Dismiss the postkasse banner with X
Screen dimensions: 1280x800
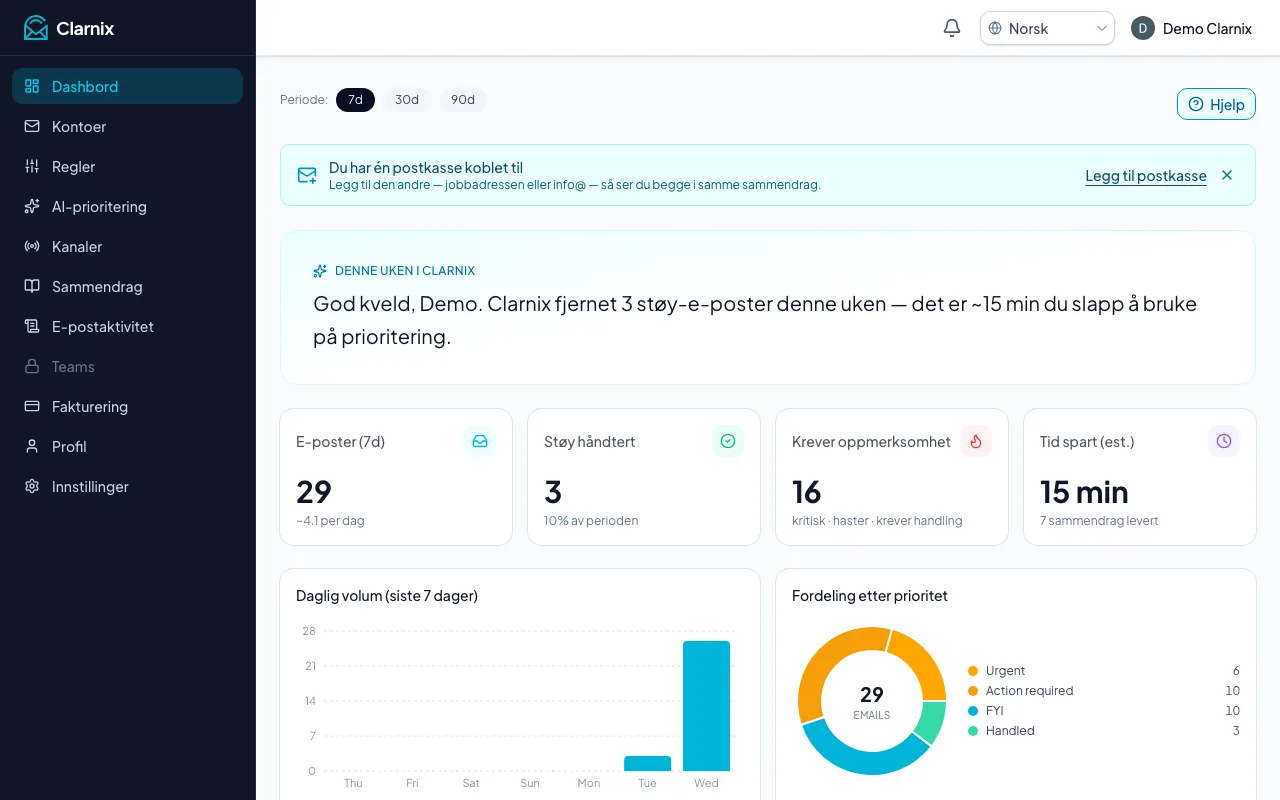[x=1227, y=175]
